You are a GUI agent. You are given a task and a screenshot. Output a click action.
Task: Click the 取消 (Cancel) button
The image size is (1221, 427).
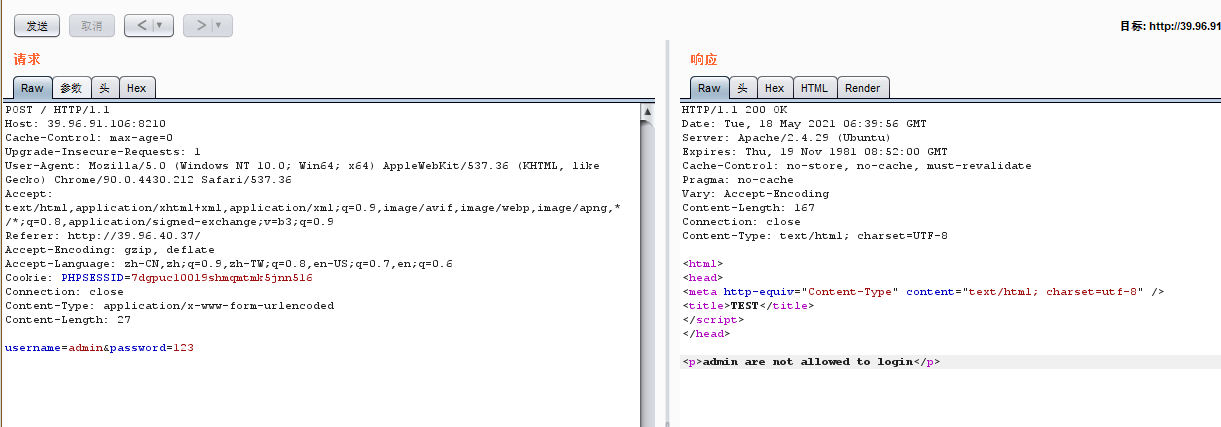[x=91, y=25]
